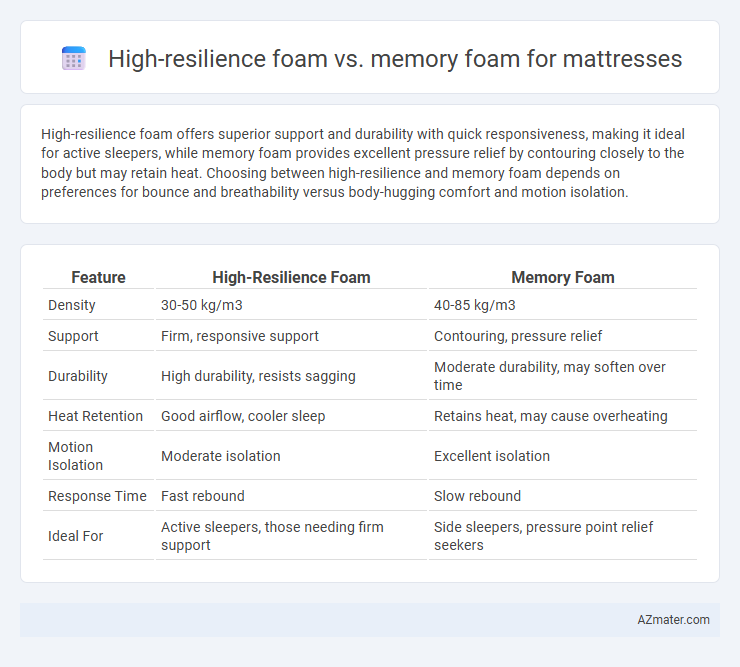Click the calendar grid icon beside the title

coord(74,59)
